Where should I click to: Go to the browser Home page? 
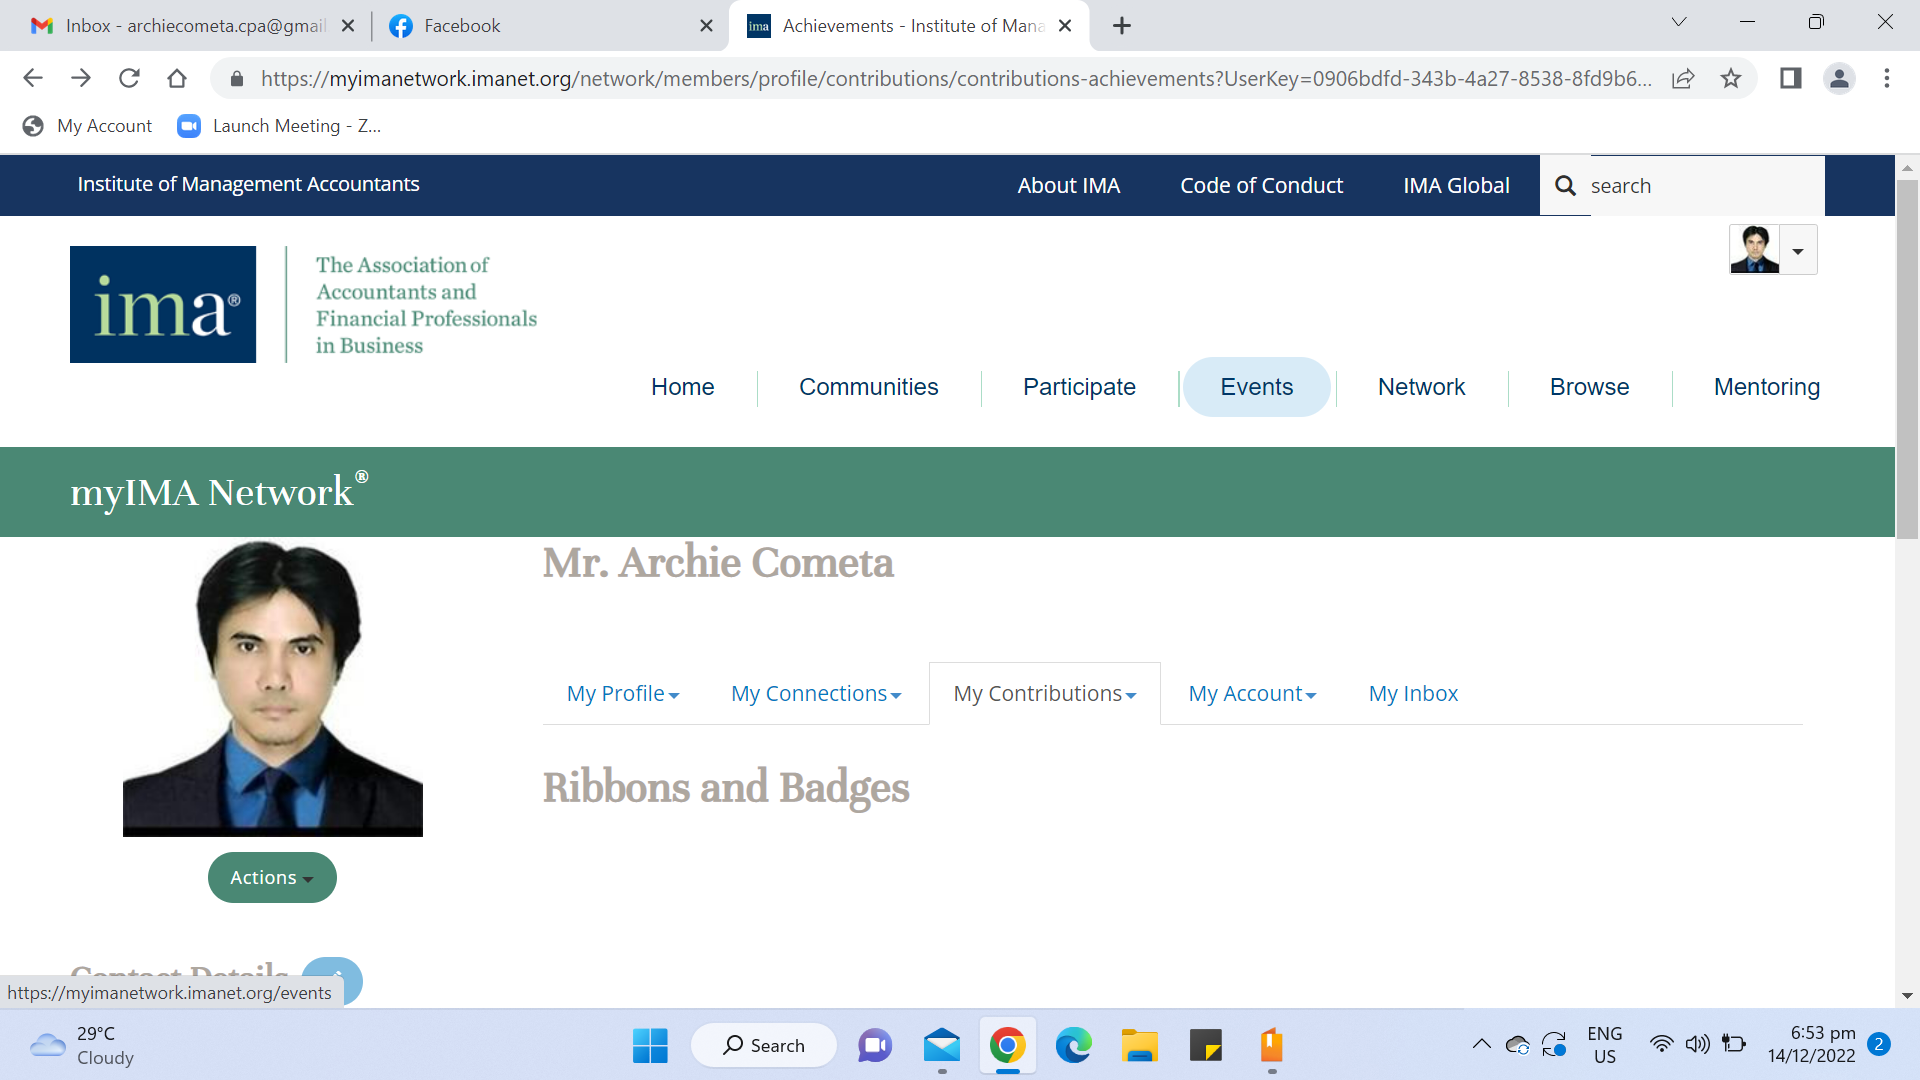pos(177,78)
